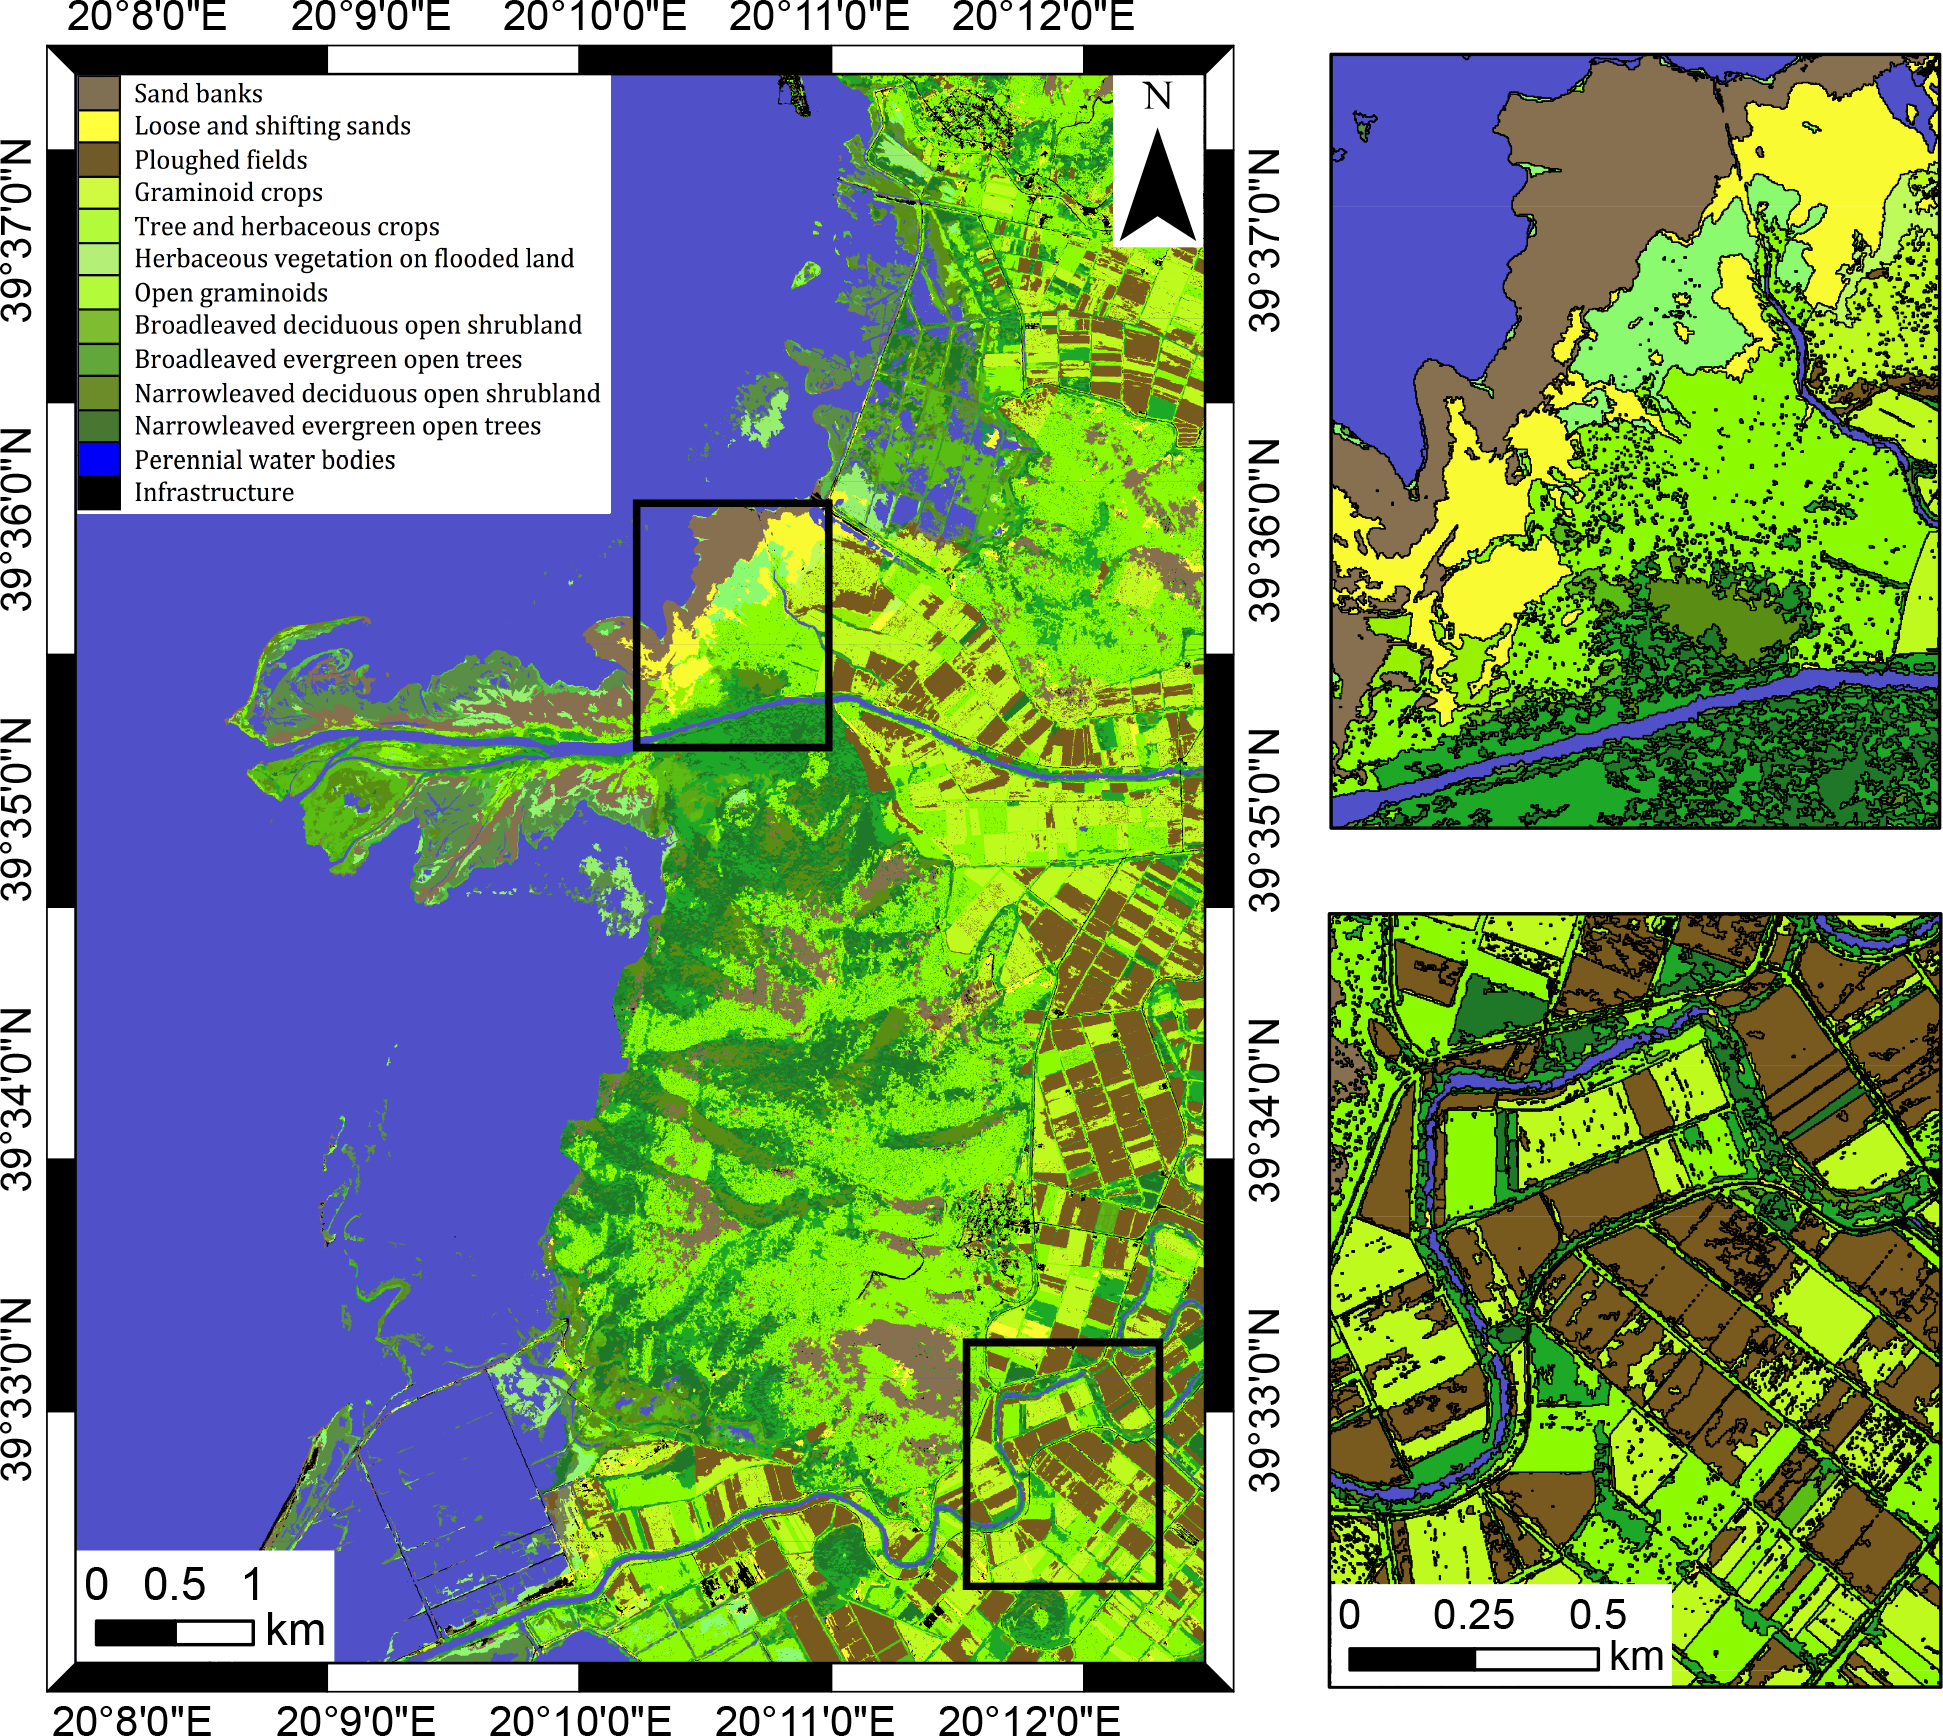Click 'Narrowleaved deciduous open shrubland' label
Viewport: 1943px width, 1736px height.
367,393
